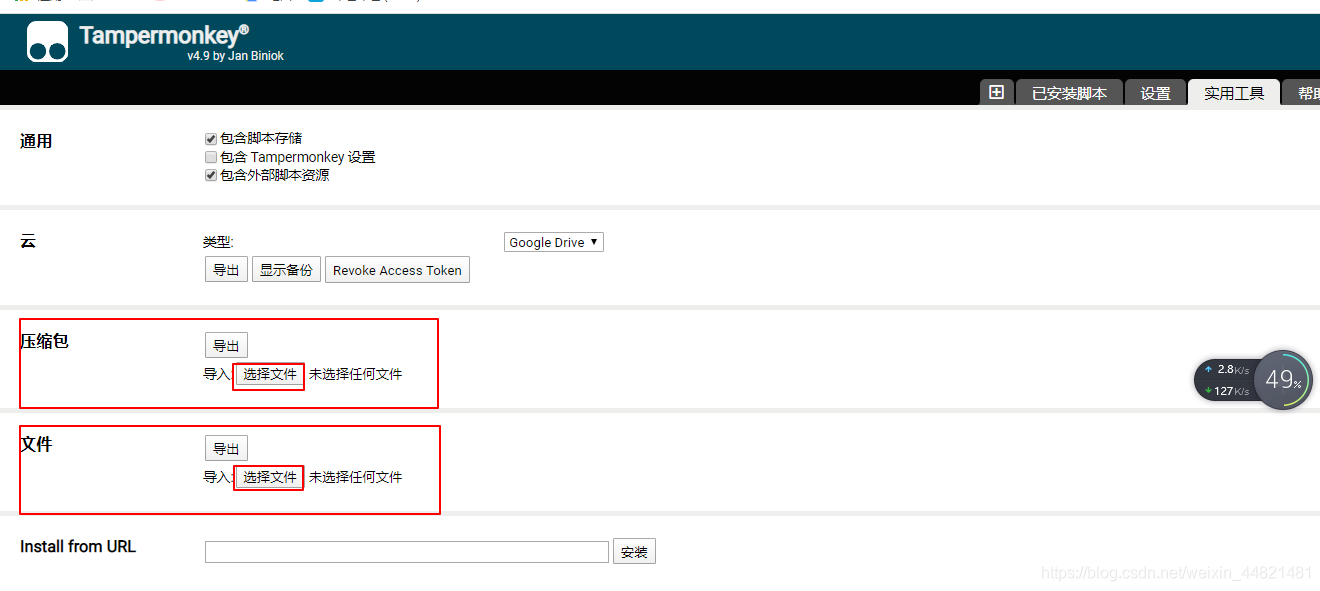Click 导出 button in the 压缩包 section
This screenshot has width=1320, height=591.
pyautogui.click(x=226, y=346)
